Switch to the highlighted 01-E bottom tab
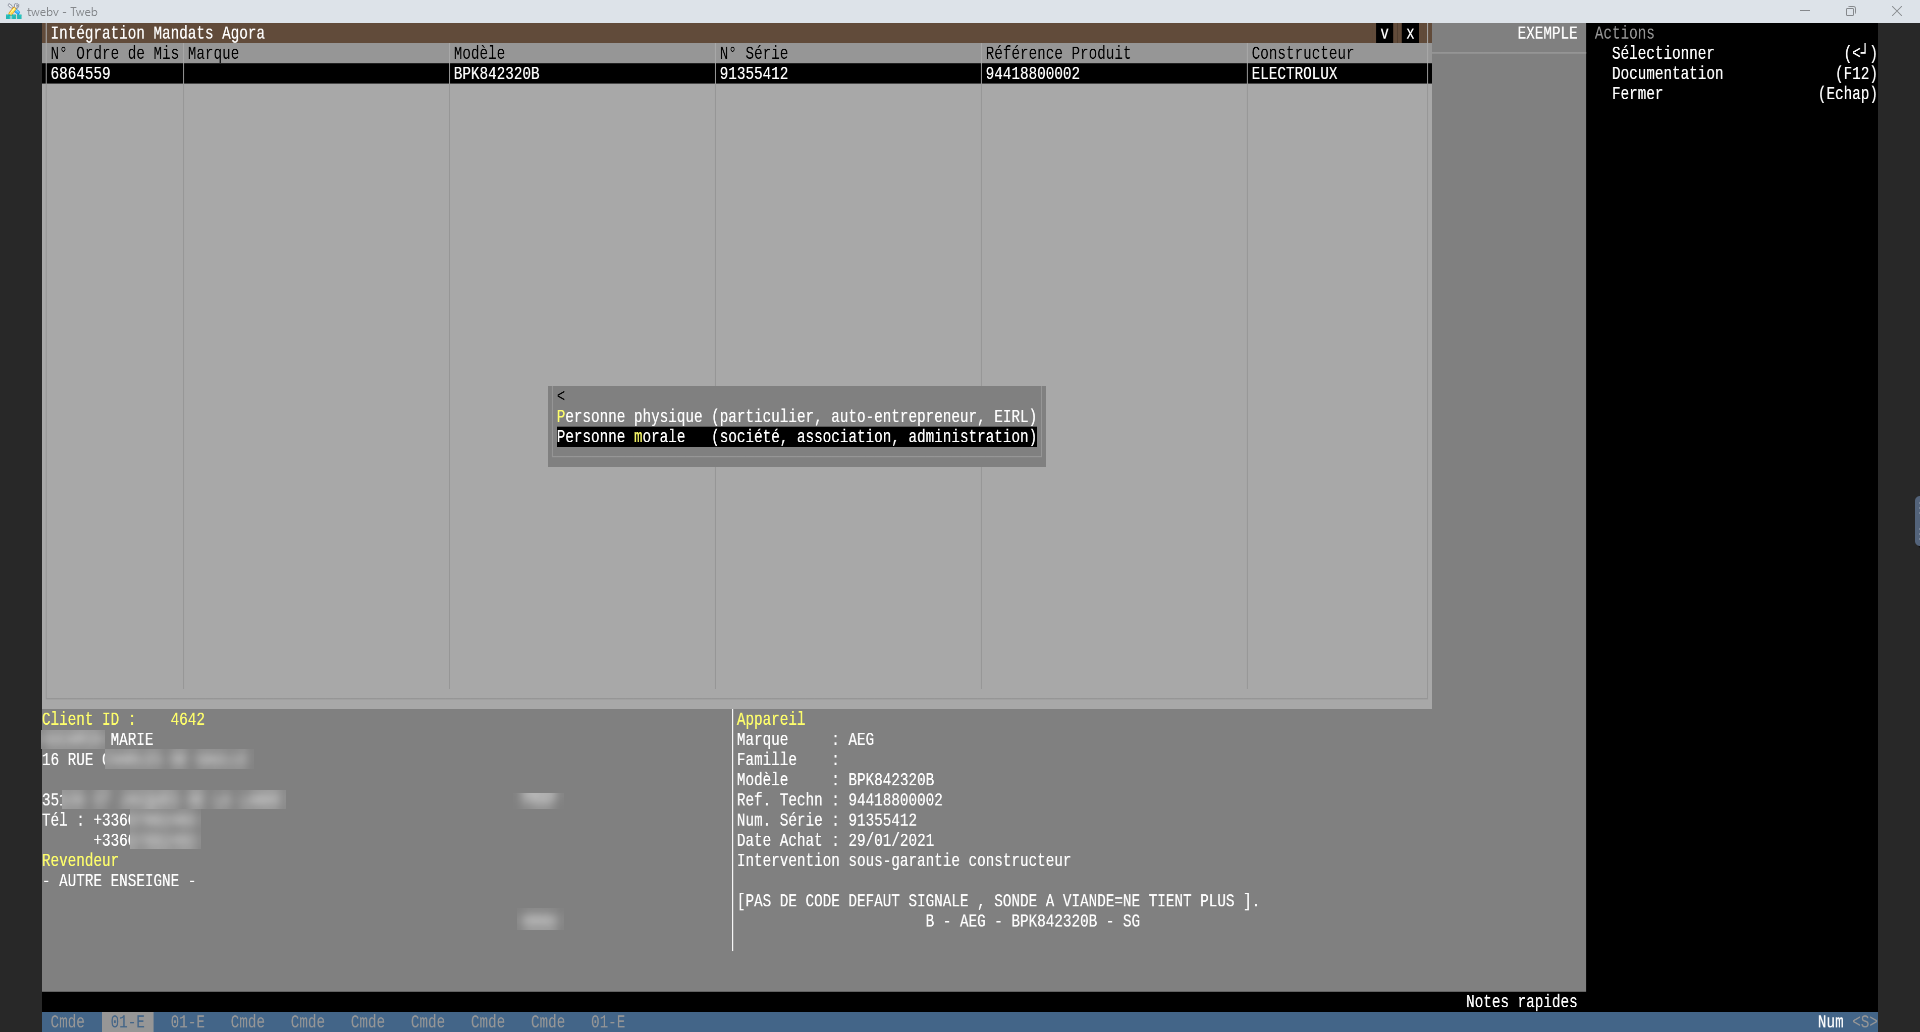This screenshot has height=1032, width=1920. (127, 1021)
